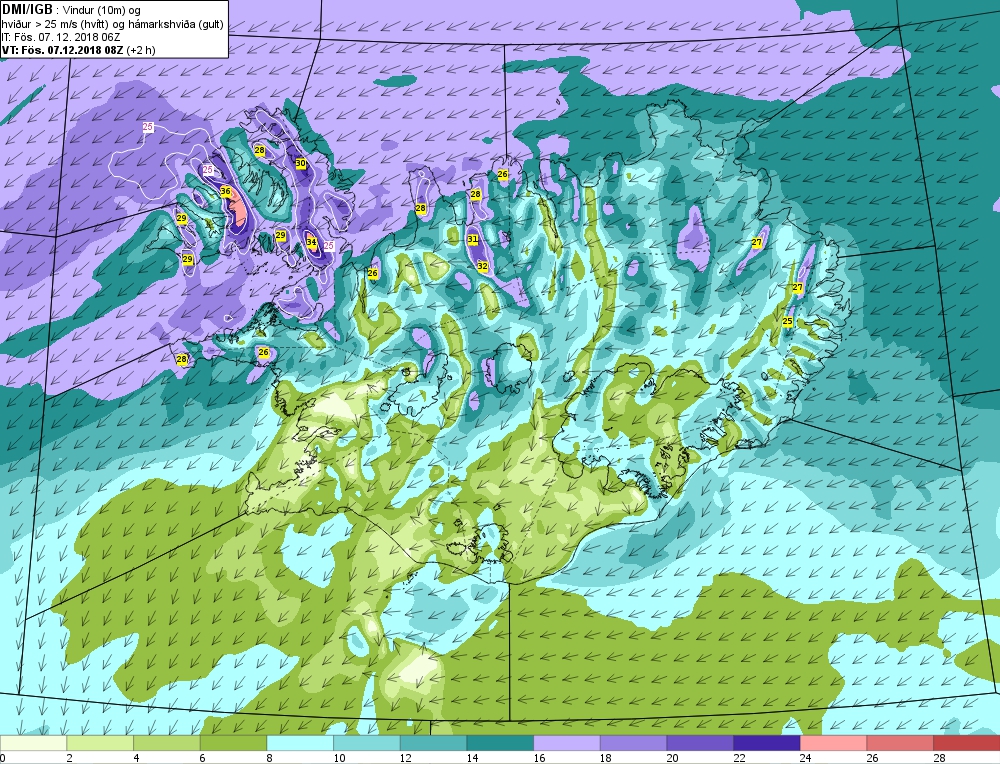This screenshot has height=764, width=1000.
Task: Select the legend scale value 14
Action: tap(473, 758)
